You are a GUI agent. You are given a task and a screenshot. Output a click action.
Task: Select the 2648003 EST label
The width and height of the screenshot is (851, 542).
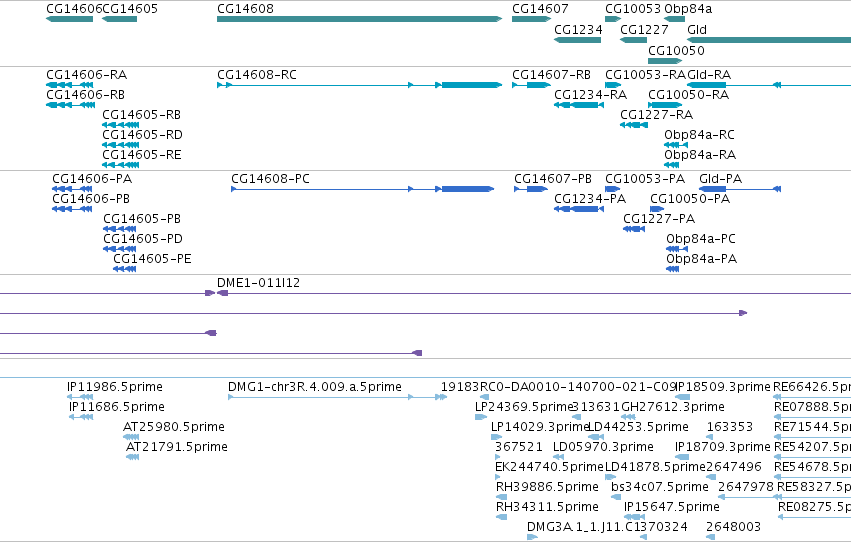[x=734, y=528]
